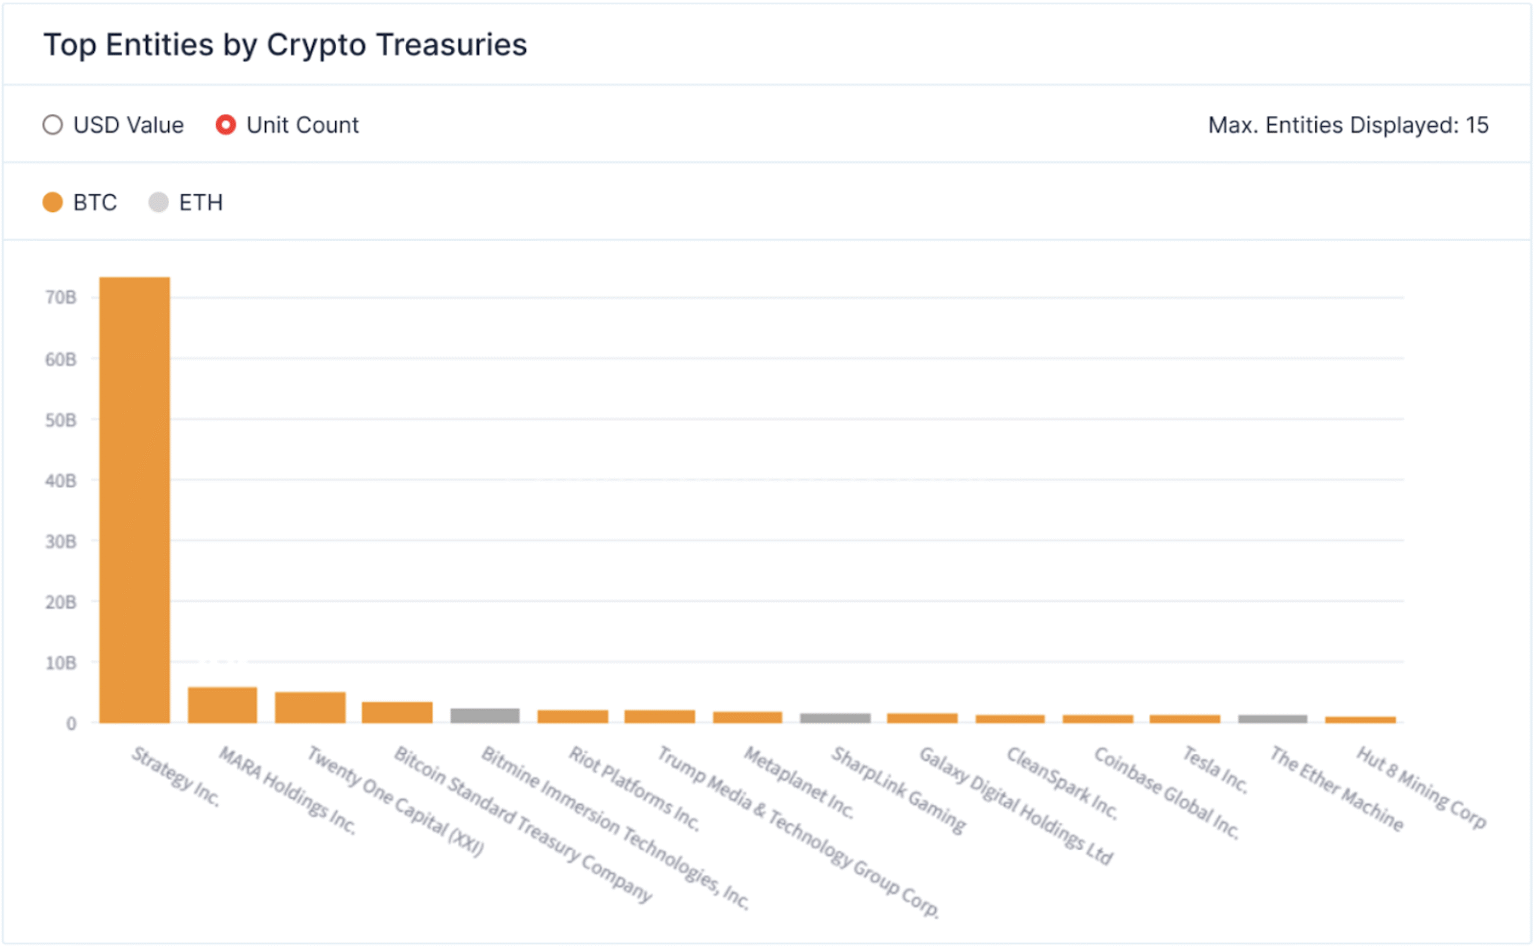
Task: Click the The Ether Machine axis label
Action: click(1337, 788)
